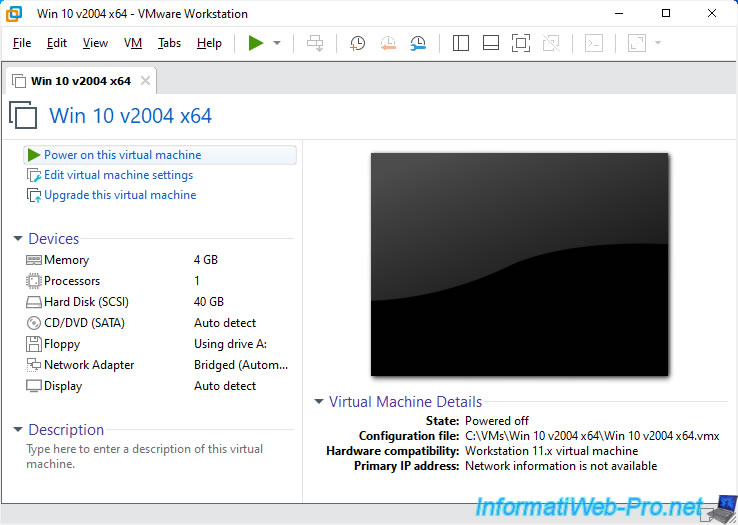This screenshot has width=738, height=525.
Task: Click the Network Adapter icon
Action: click(x=34, y=365)
